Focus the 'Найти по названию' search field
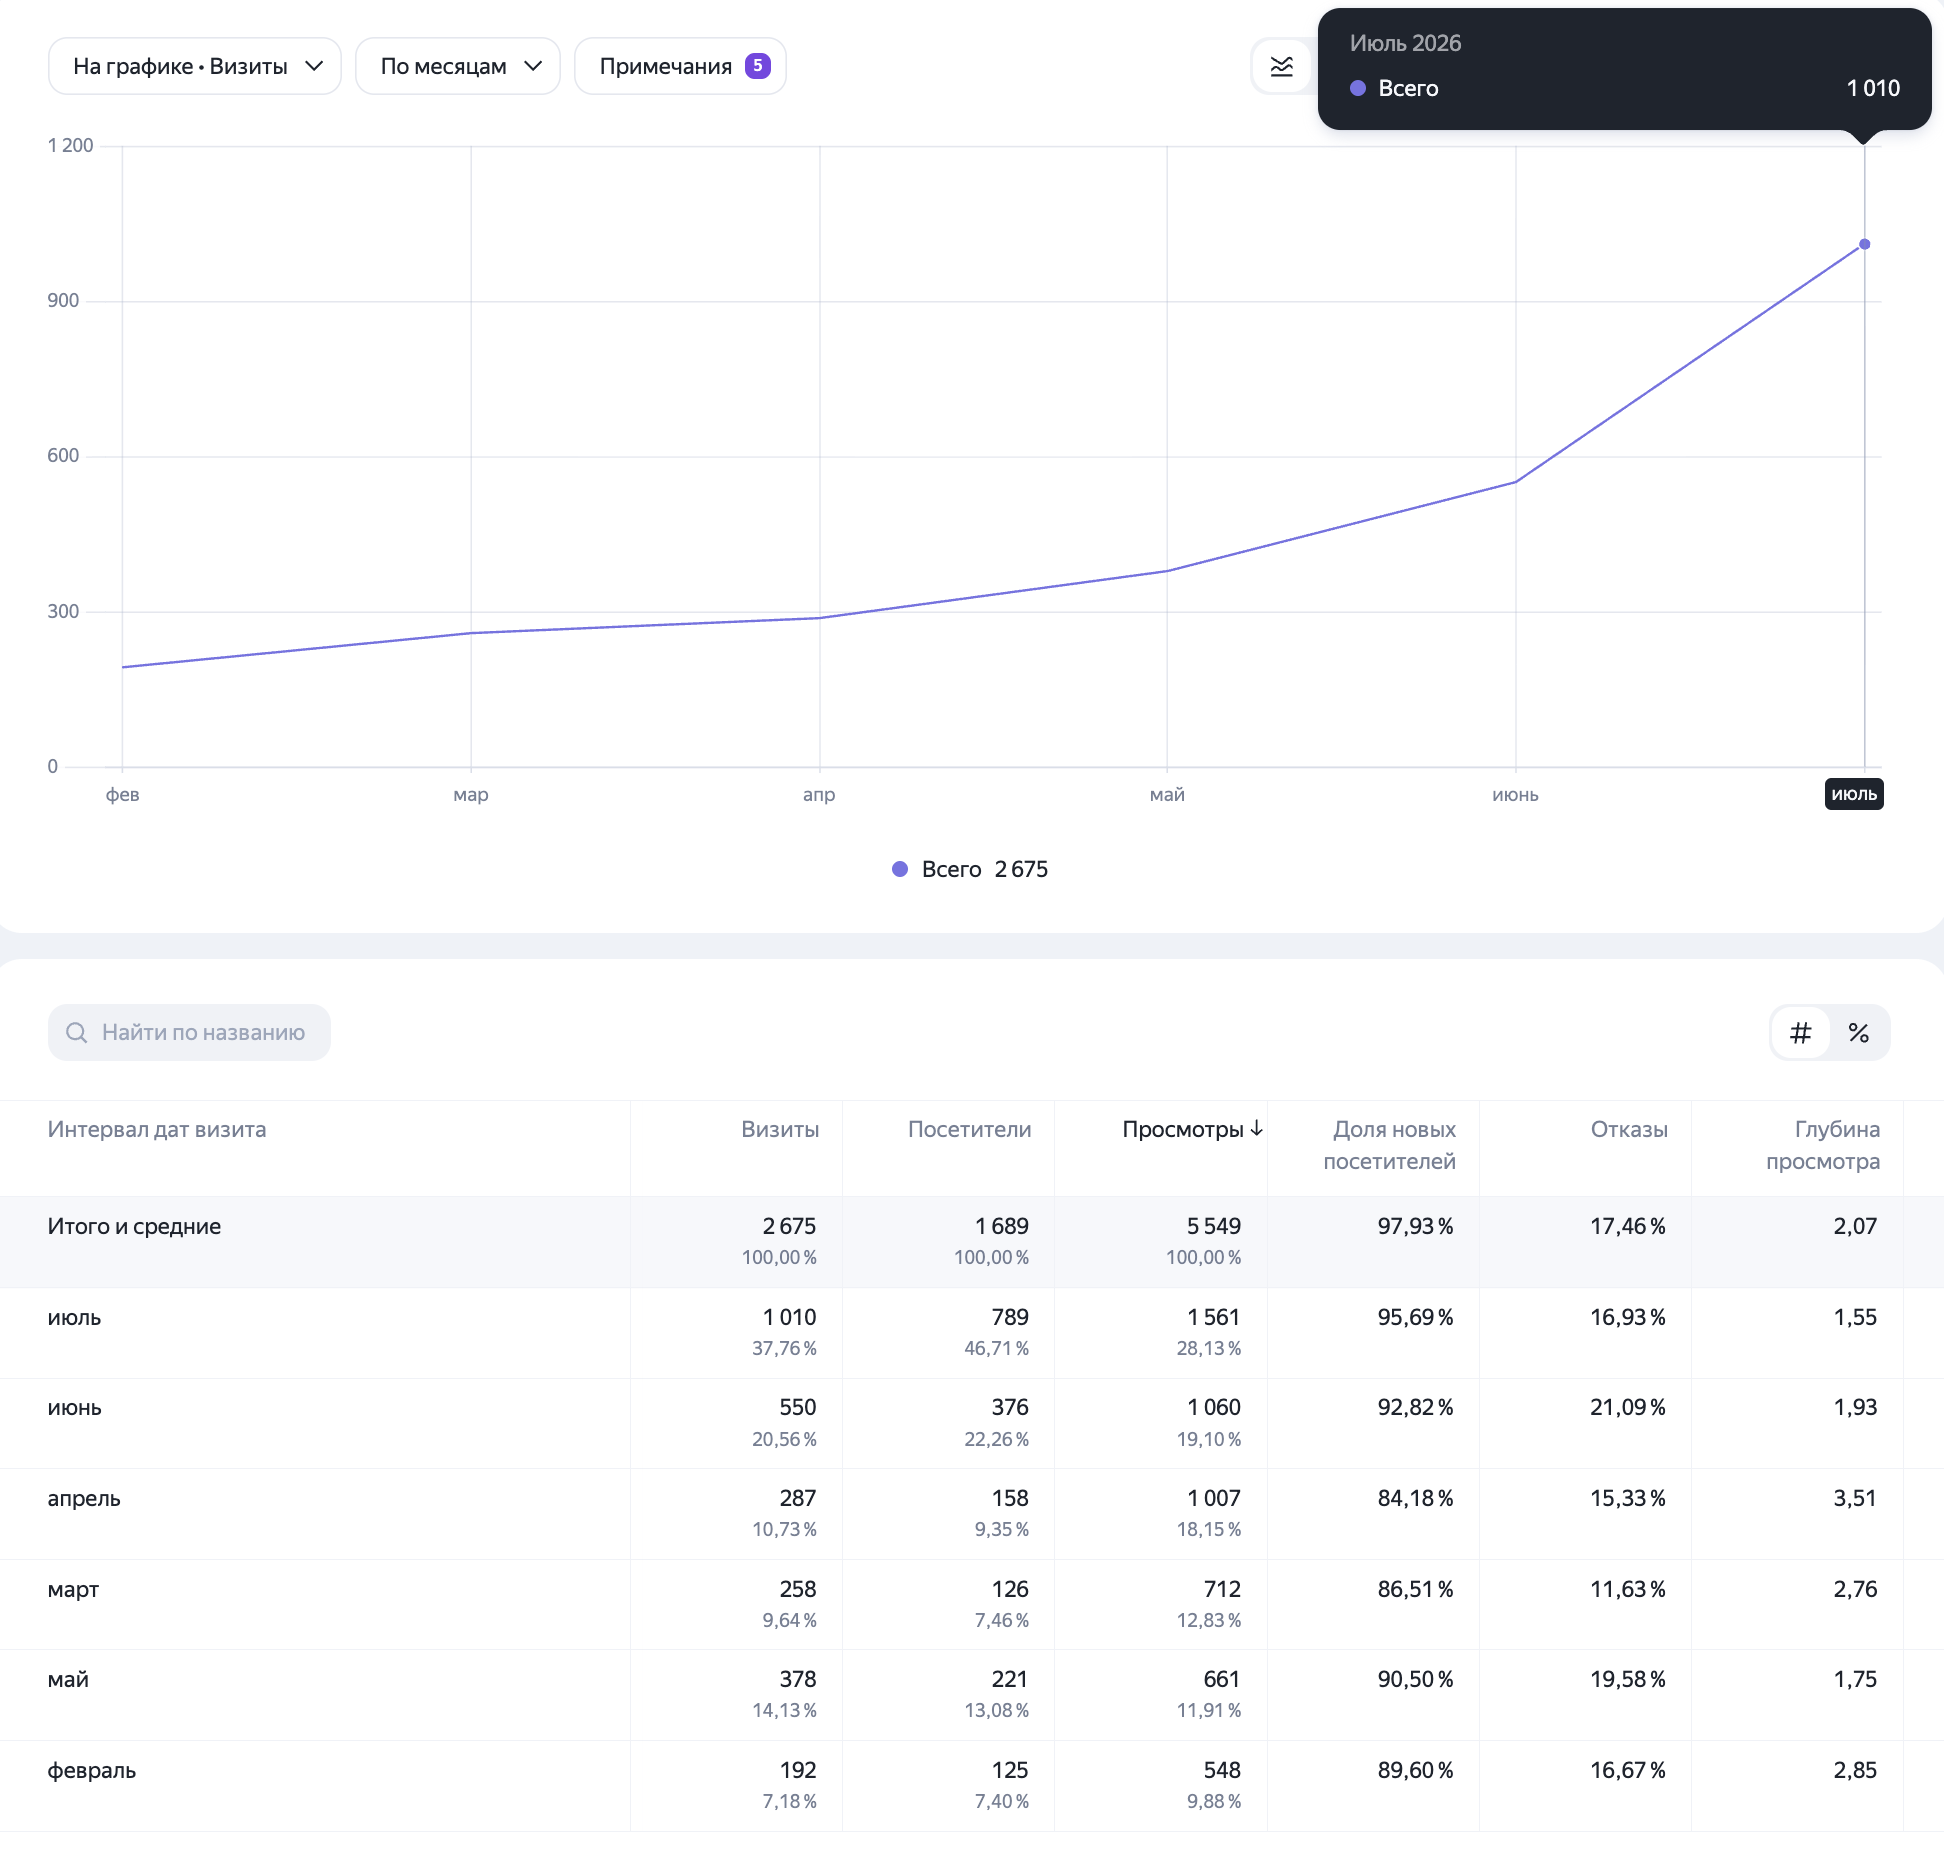 [x=189, y=1032]
